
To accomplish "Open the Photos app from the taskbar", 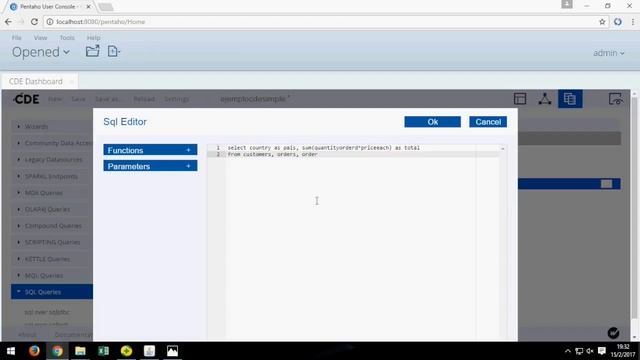I will point(172,351).
